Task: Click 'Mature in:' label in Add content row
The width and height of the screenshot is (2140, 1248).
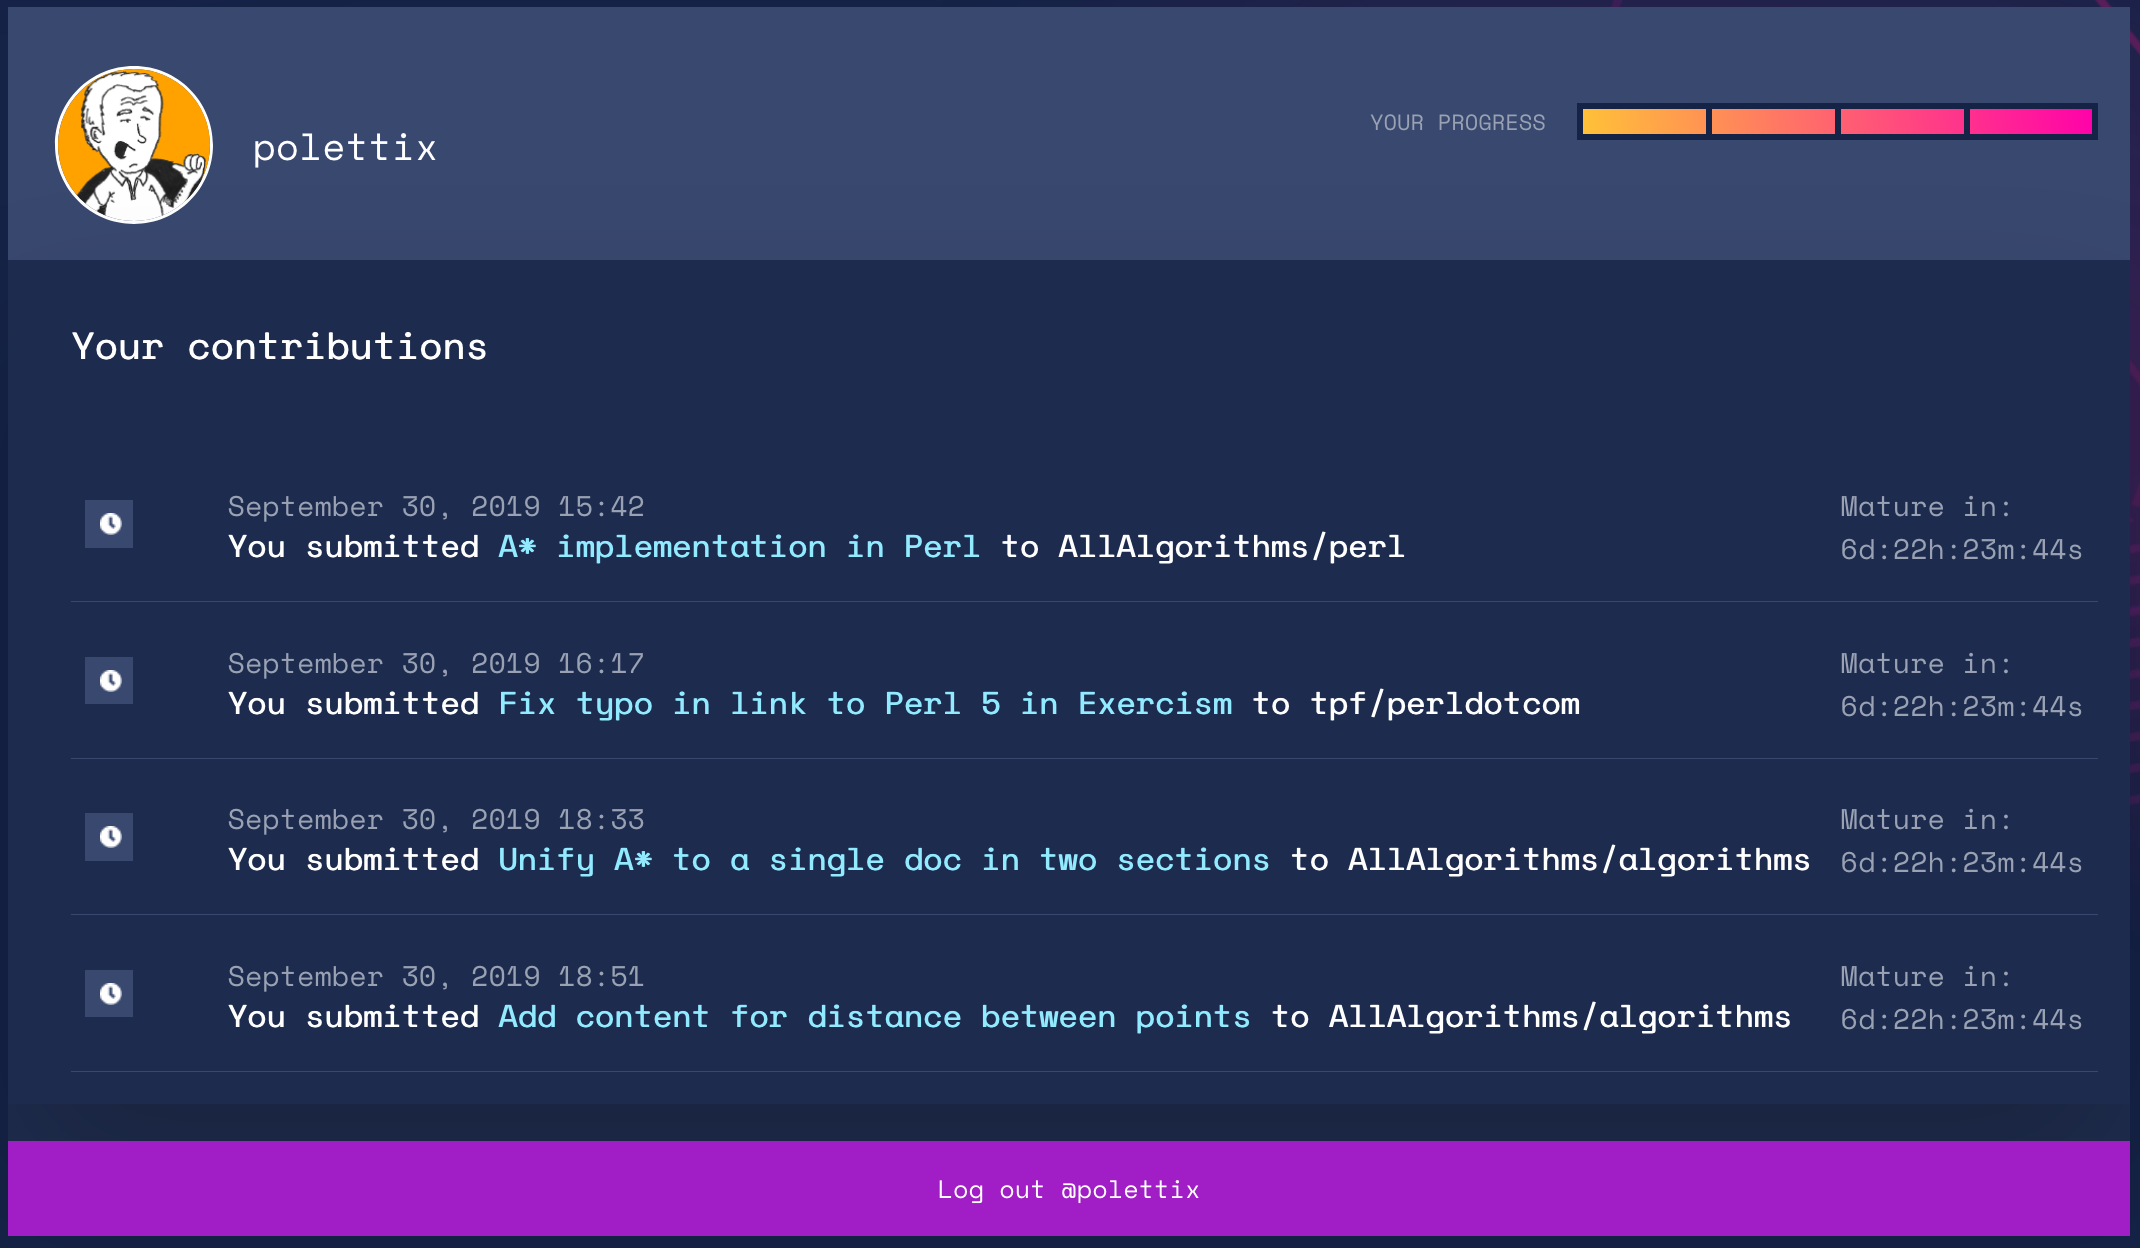Action: pyautogui.click(x=1926, y=977)
